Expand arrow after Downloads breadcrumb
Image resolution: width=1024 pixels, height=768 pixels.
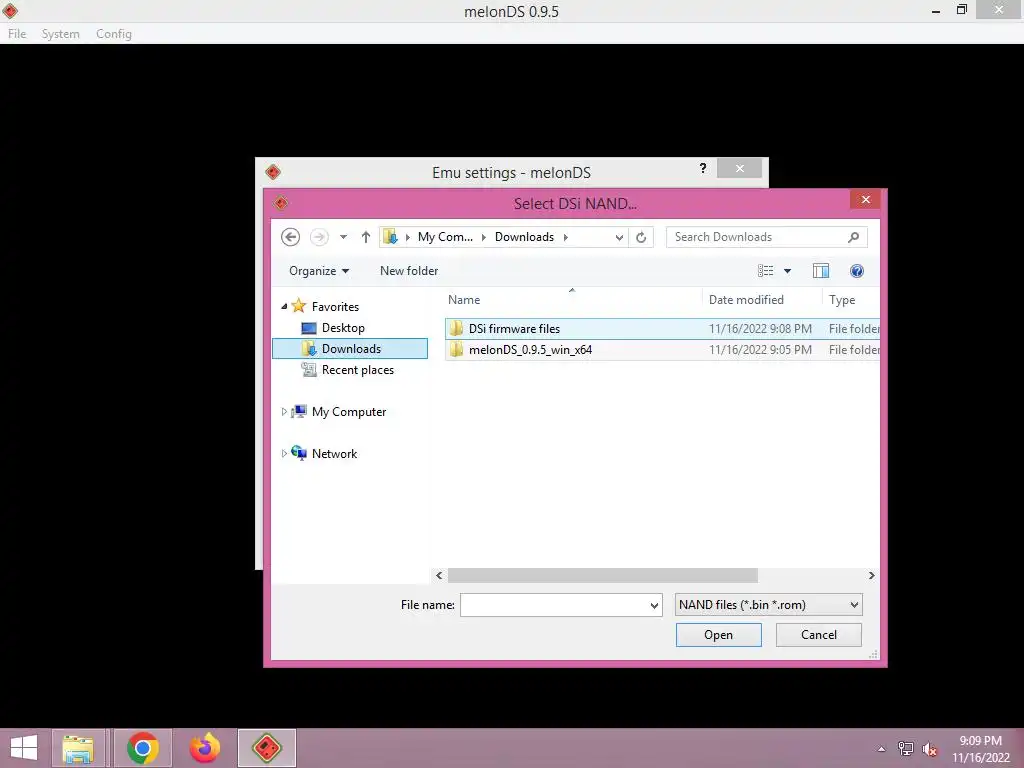pos(566,237)
